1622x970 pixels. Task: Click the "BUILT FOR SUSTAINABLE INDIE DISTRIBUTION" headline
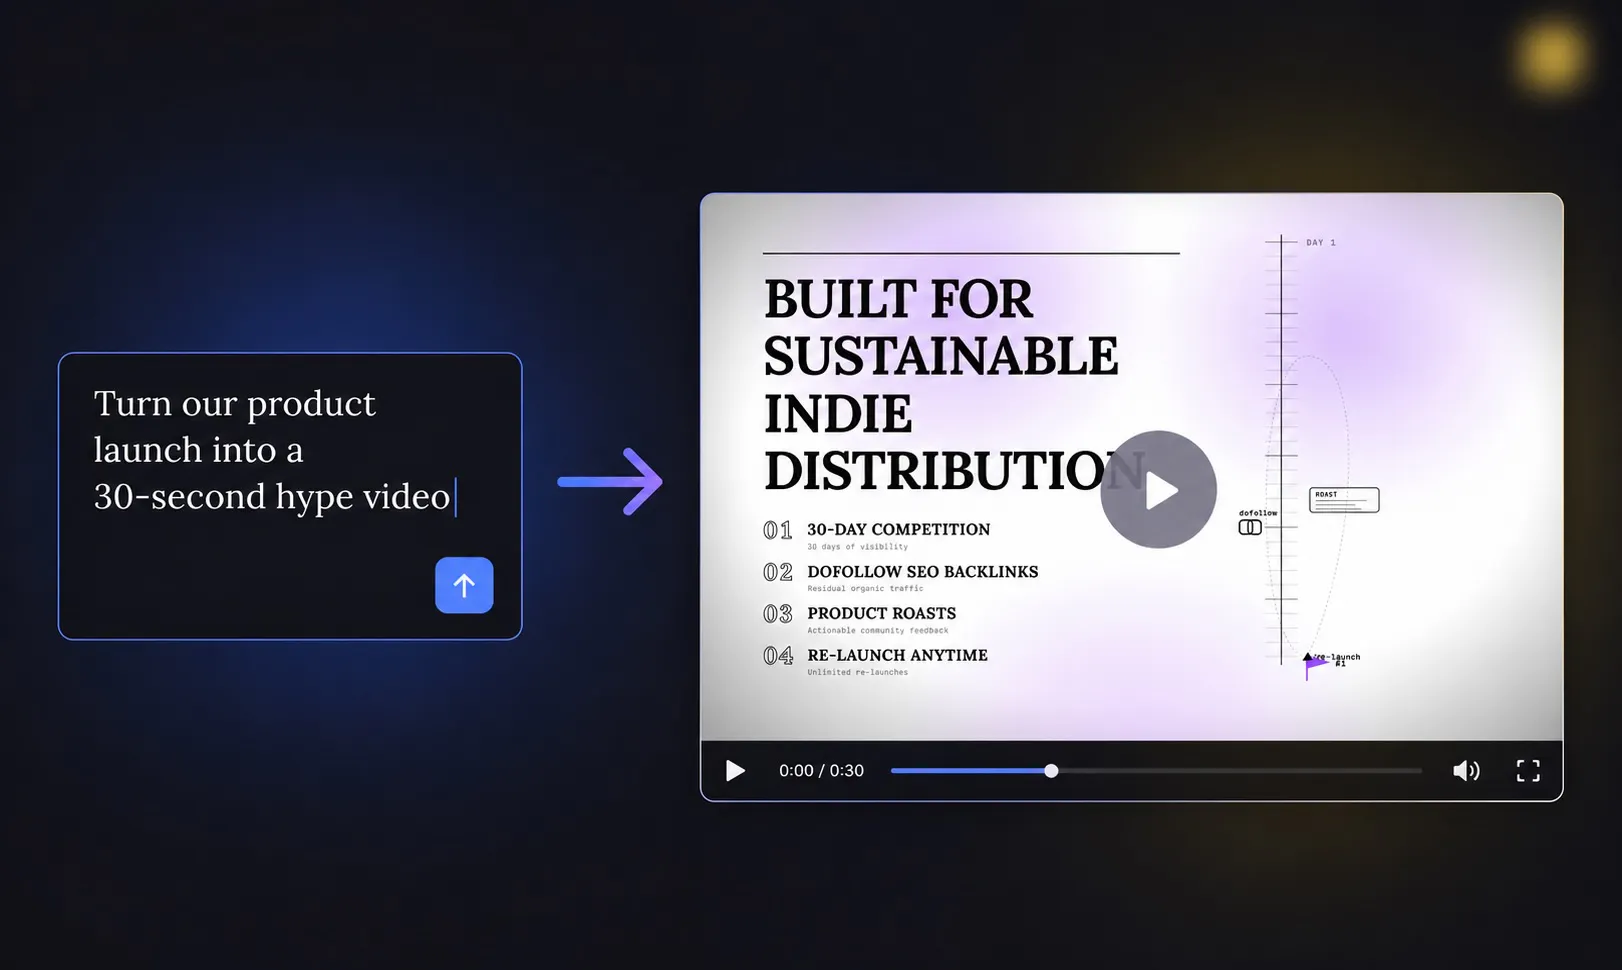pyautogui.click(x=955, y=385)
